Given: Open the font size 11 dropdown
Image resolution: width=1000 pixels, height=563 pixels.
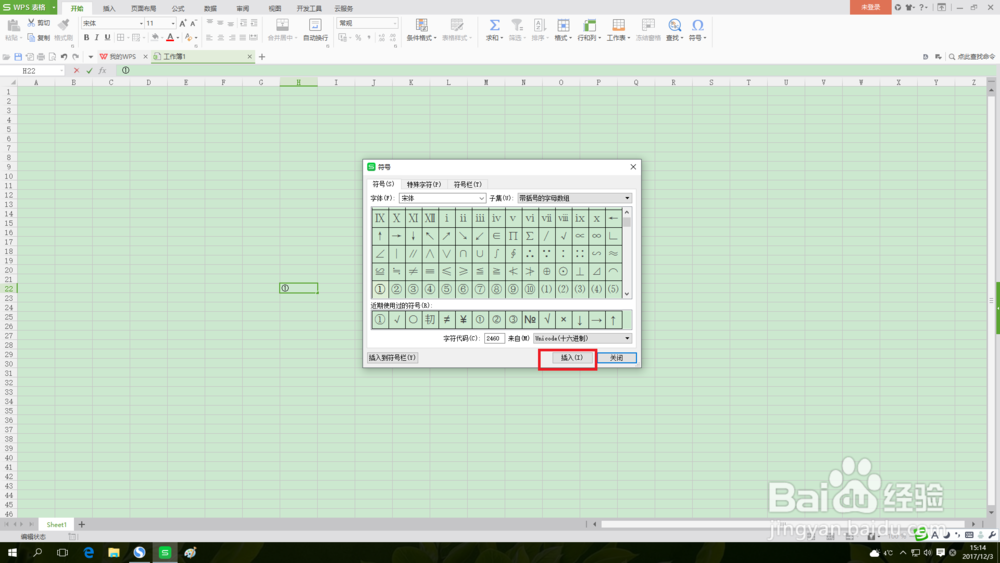Looking at the screenshot, I should [173, 24].
